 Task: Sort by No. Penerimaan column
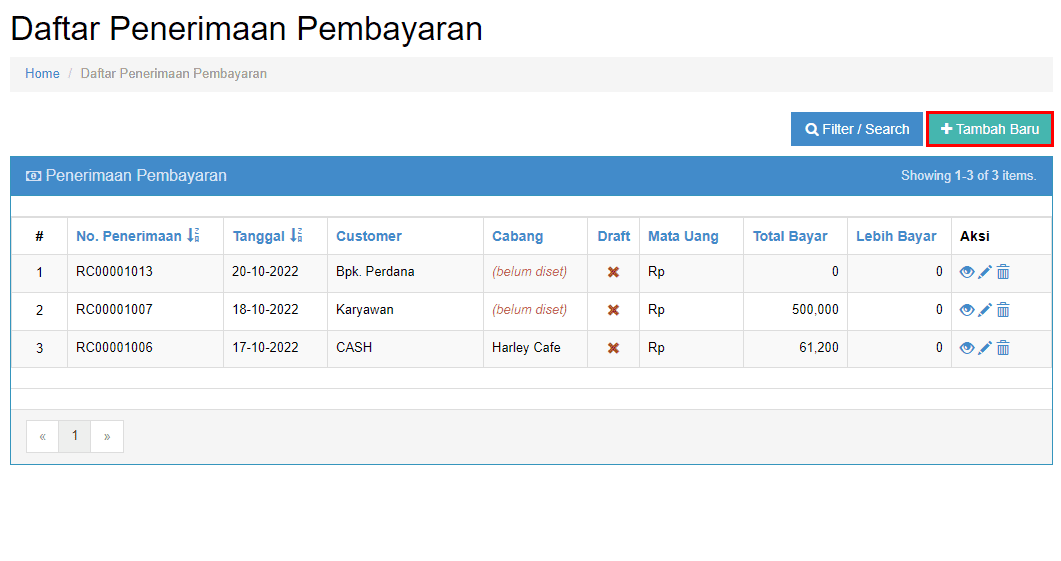(137, 236)
